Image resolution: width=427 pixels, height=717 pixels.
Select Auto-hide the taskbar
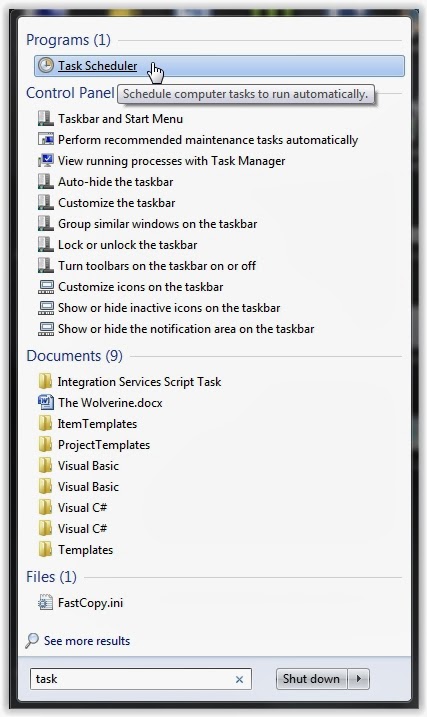[x=115, y=182]
